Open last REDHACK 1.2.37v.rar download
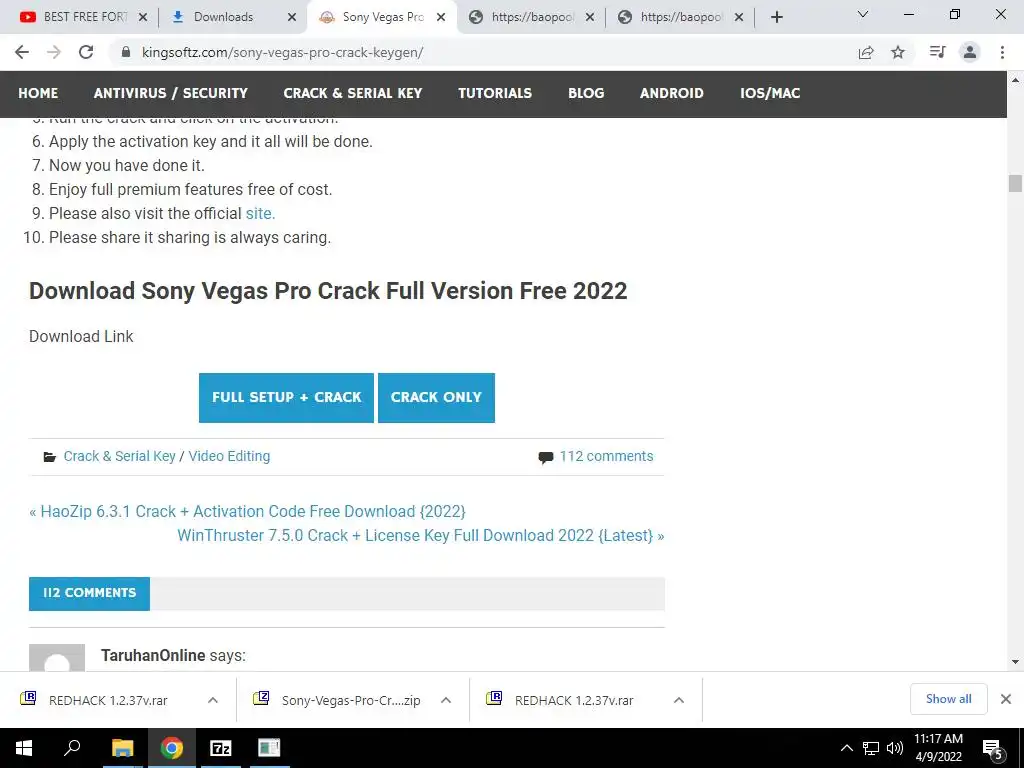This screenshot has height=768, width=1024. [574, 701]
